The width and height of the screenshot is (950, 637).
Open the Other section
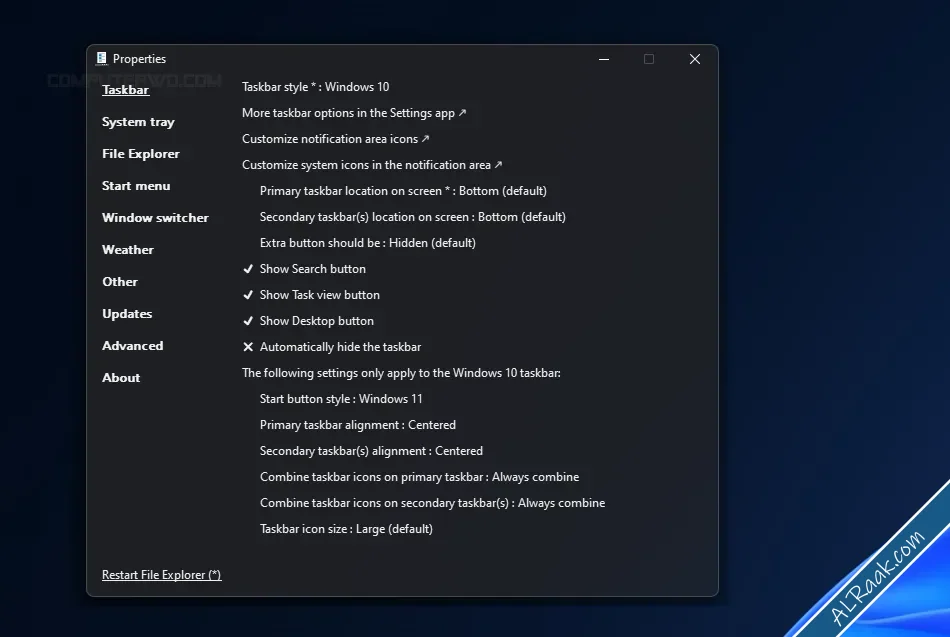coord(120,282)
